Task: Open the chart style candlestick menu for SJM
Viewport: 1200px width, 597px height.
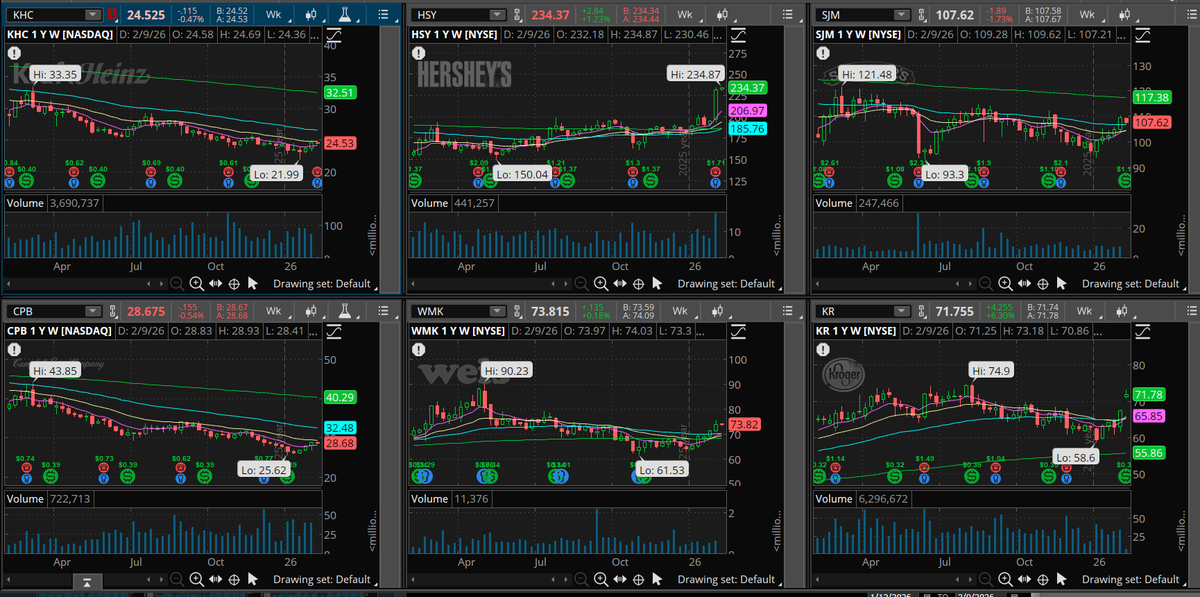Action: [1124, 15]
